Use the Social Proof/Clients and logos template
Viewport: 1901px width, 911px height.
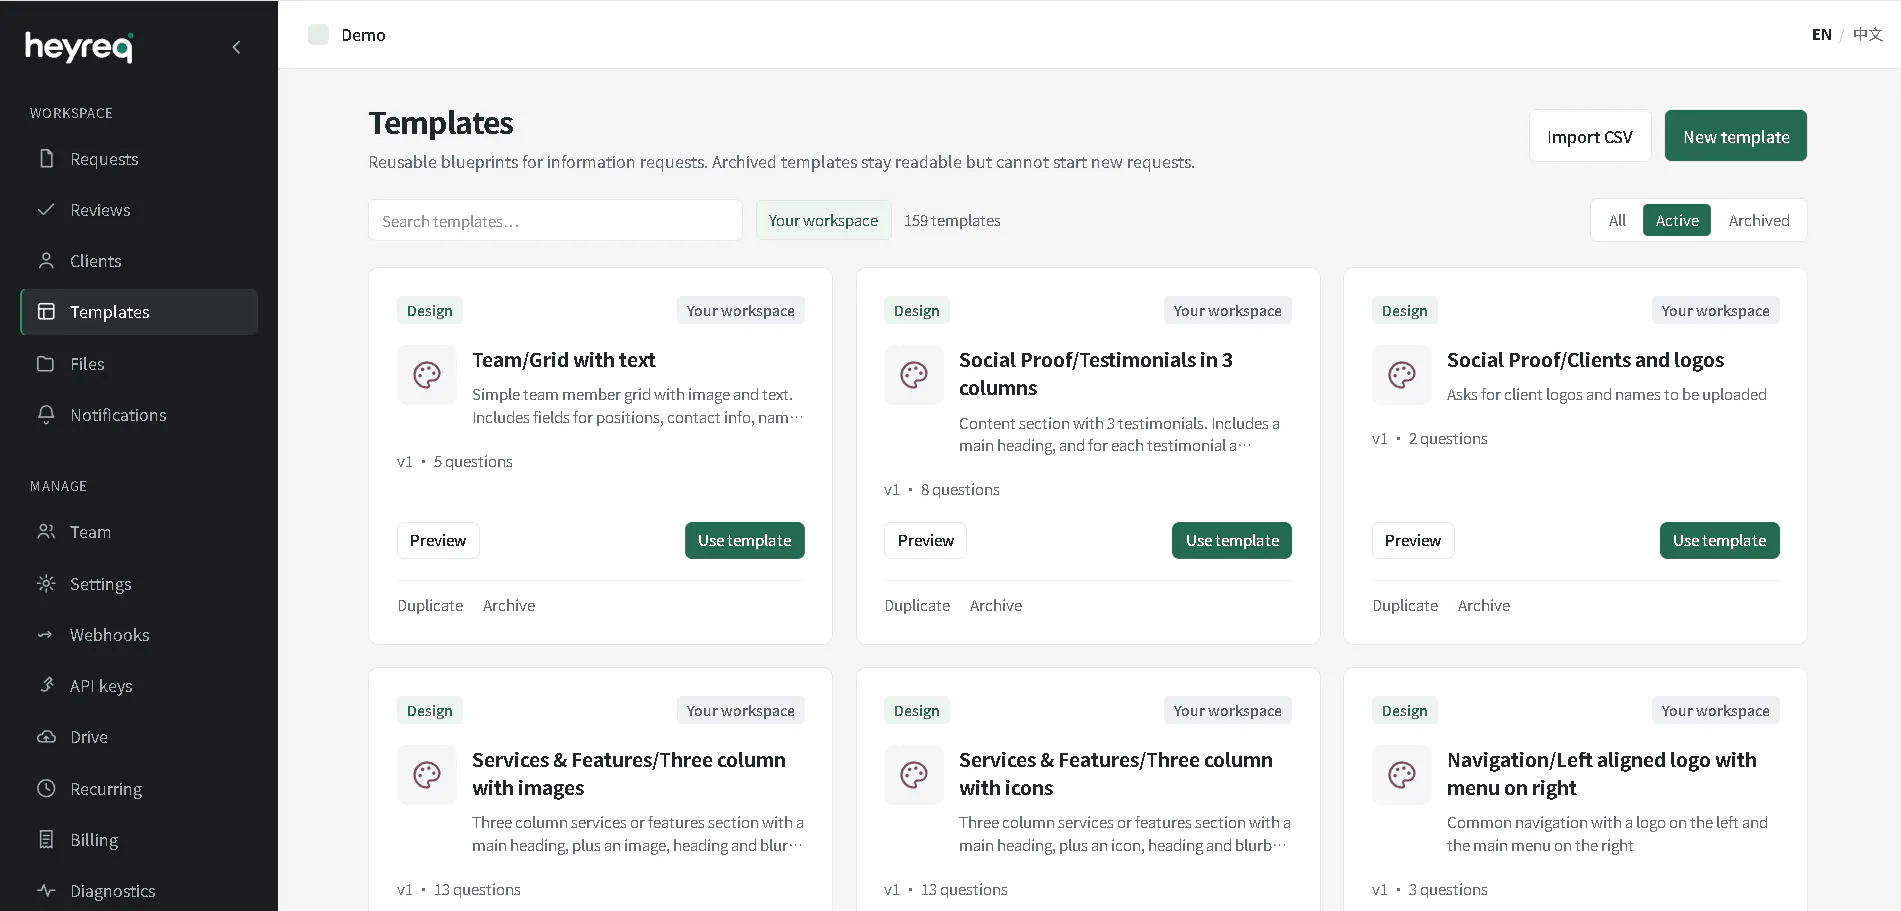pos(1719,540)
